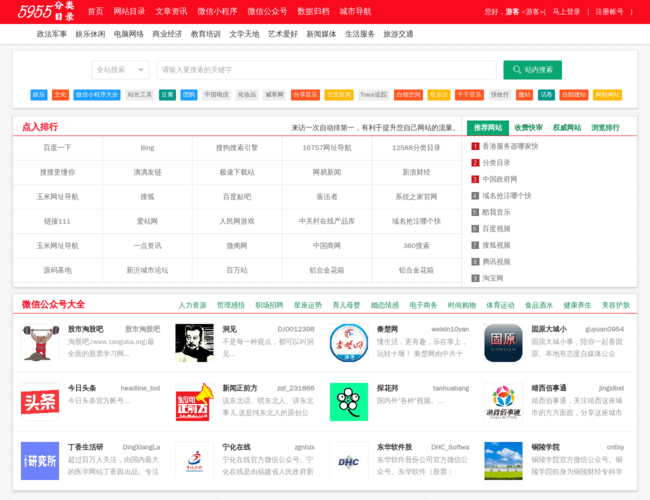This screenshot has height=500, width=650.
Task: Go to 首页 in top navigation
Action: [x=95, y=11]
